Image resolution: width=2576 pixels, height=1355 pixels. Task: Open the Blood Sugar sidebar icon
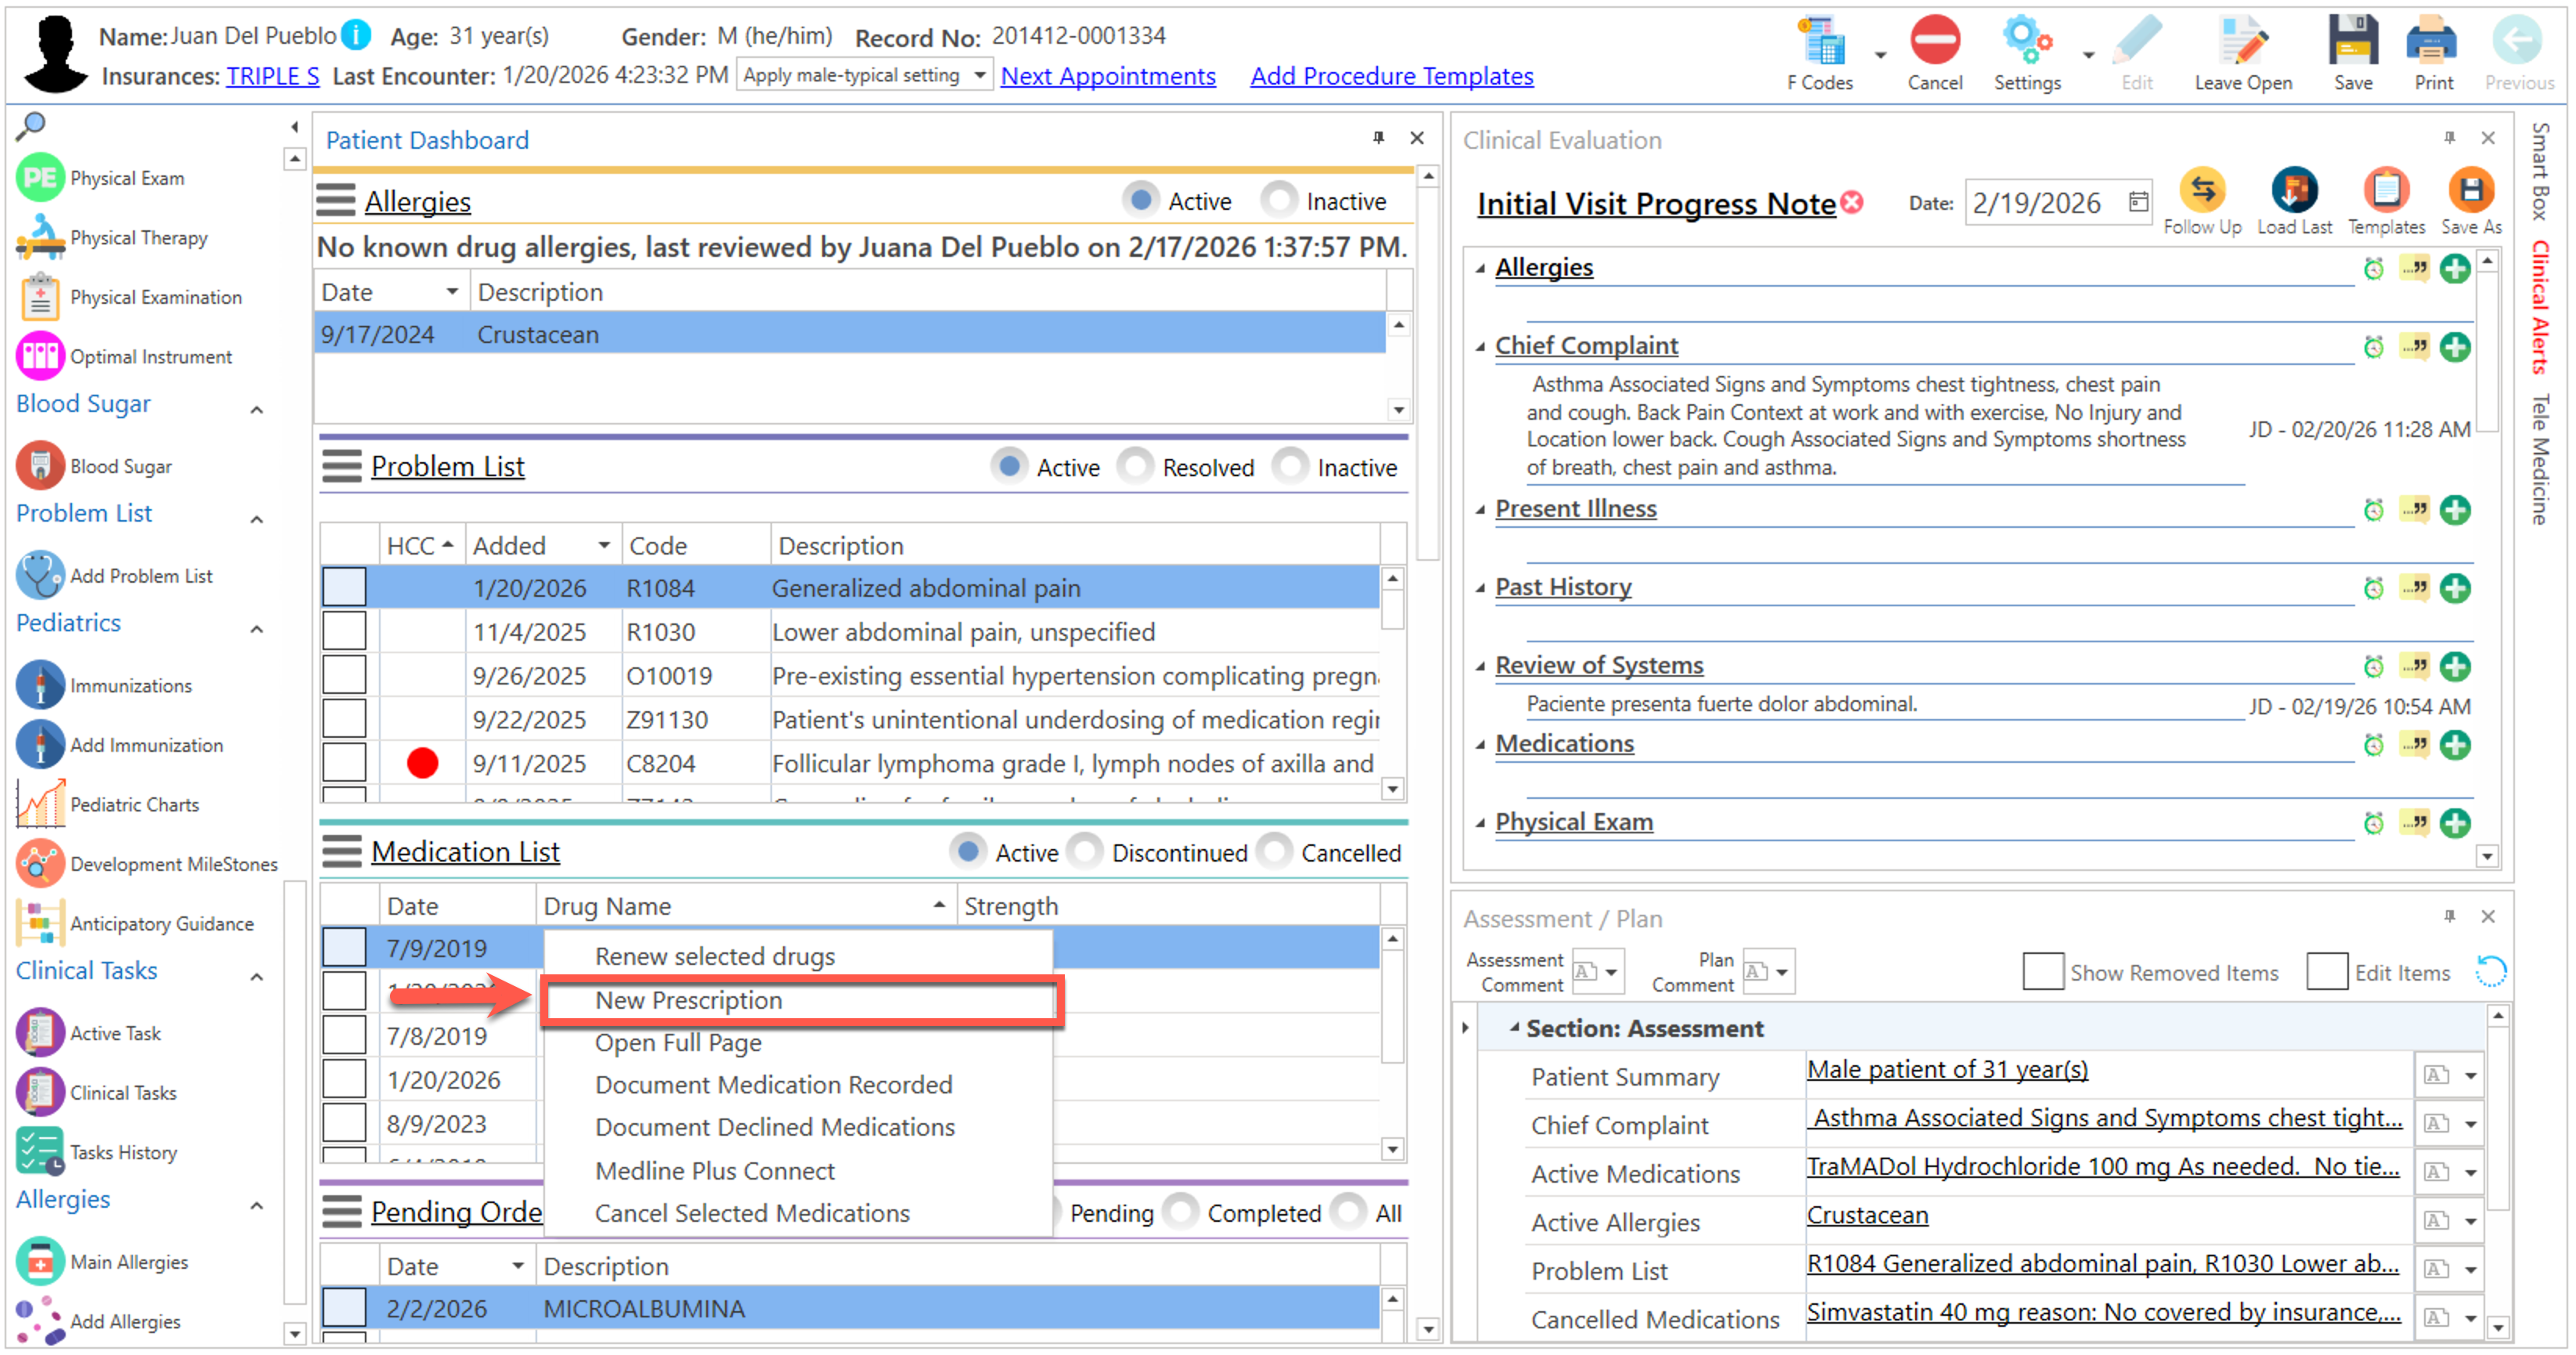click(40, 466)
